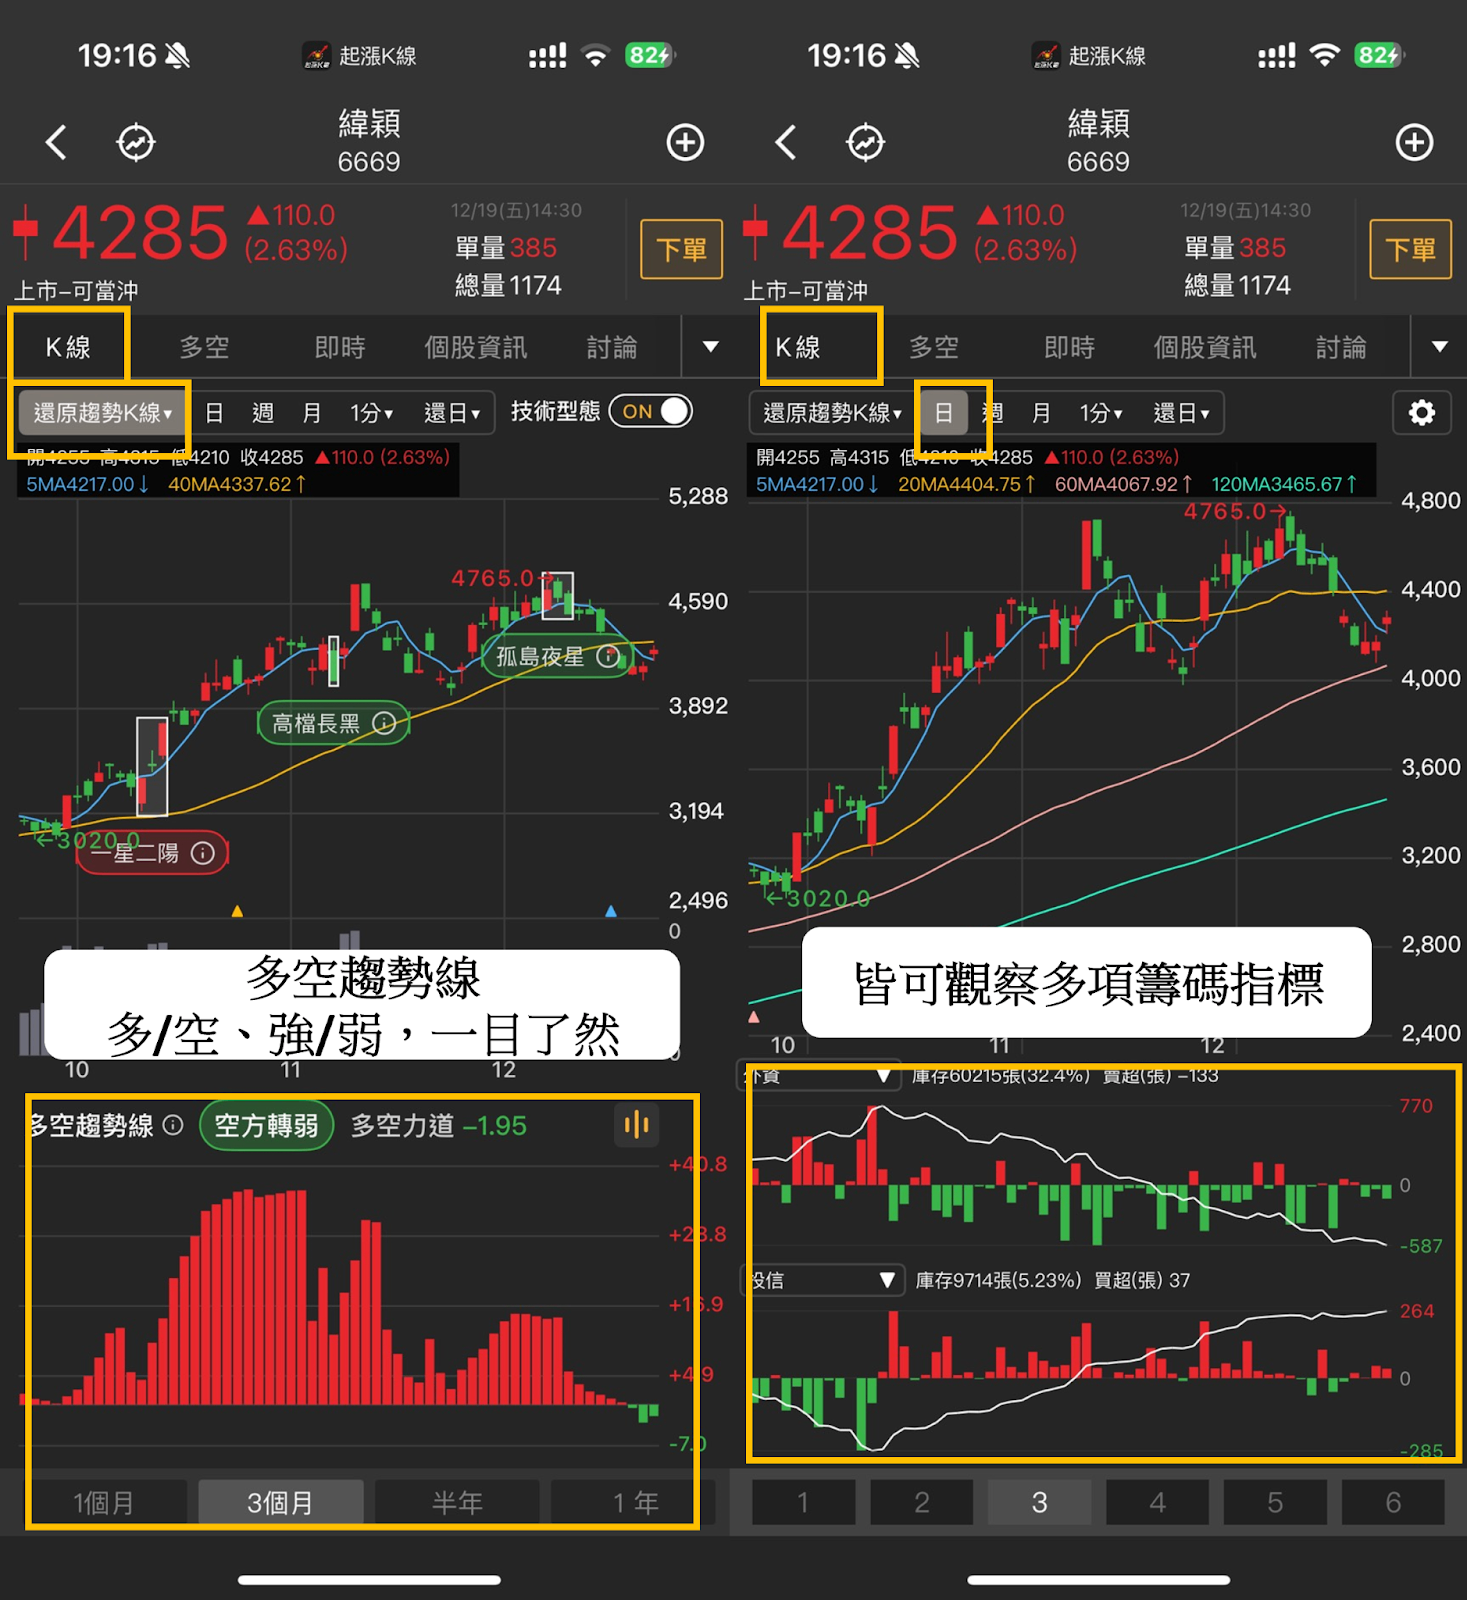Select K線 tab in left screen
This screenshot has height=1600, width=1467.
point(68,347)
